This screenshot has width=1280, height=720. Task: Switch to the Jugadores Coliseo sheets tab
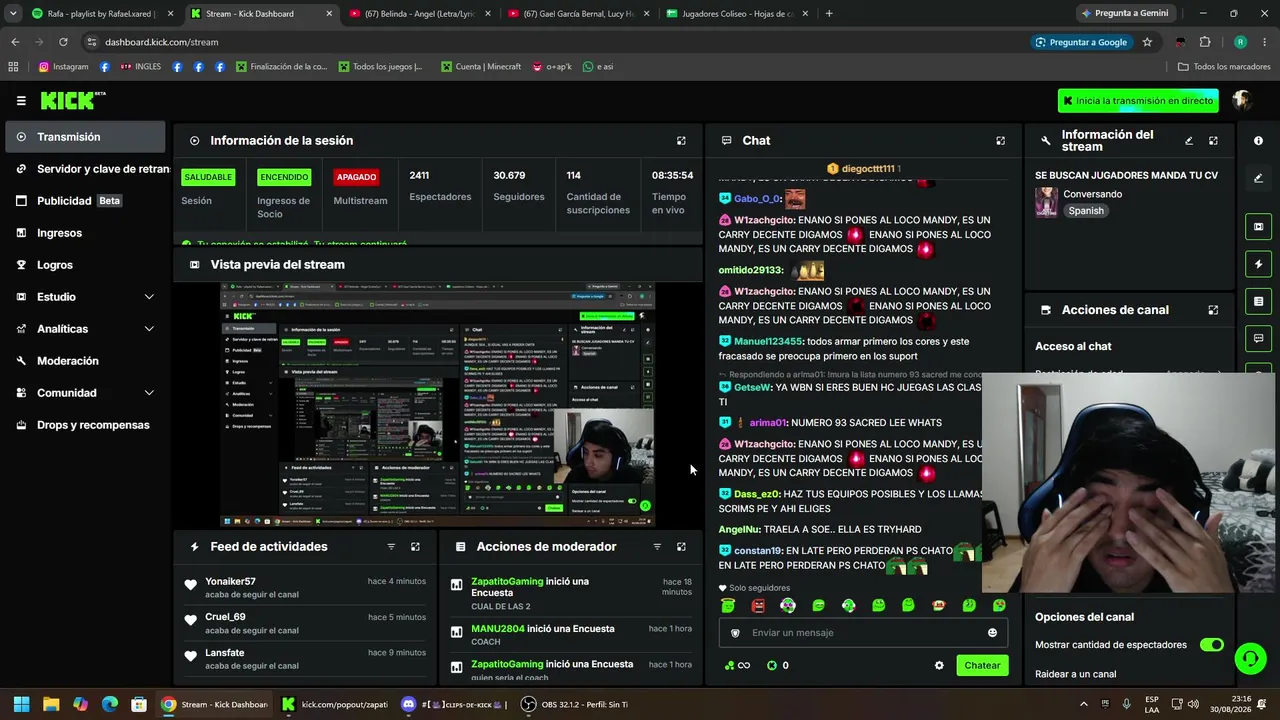tap(735, 14)
